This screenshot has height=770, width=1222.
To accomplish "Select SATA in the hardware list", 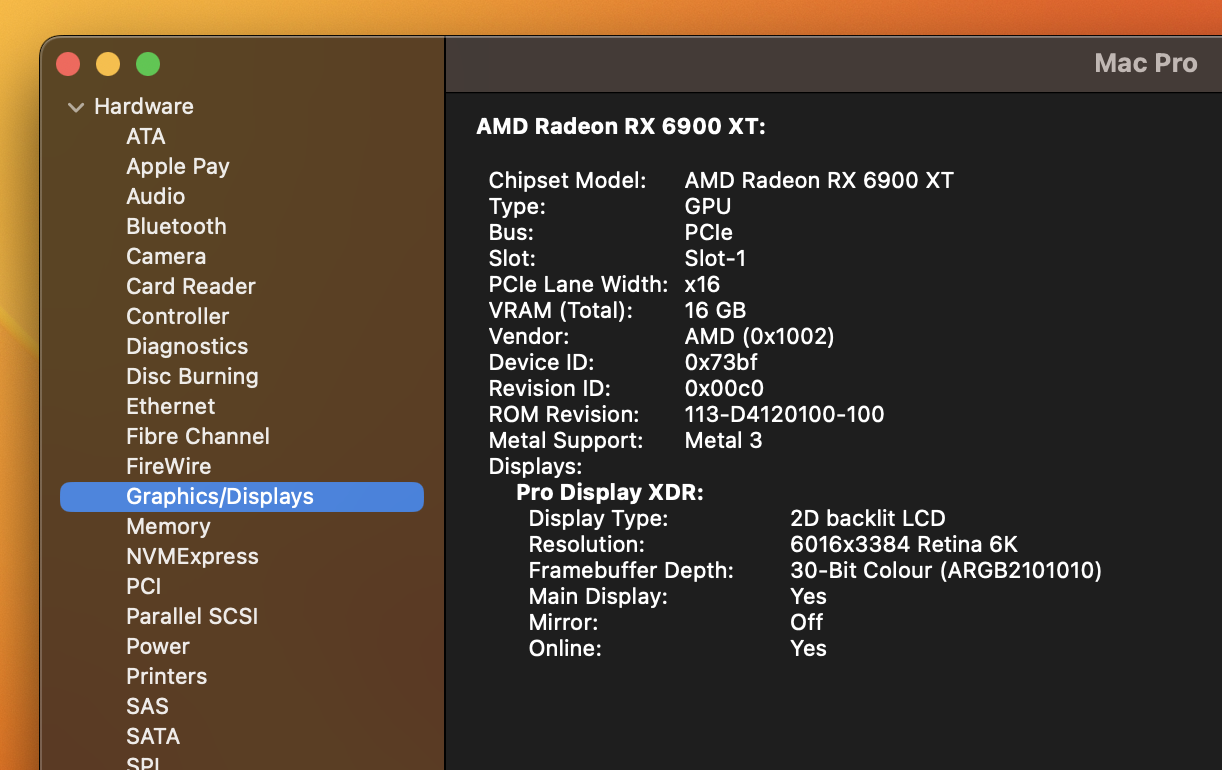I will tap(153, 736).
